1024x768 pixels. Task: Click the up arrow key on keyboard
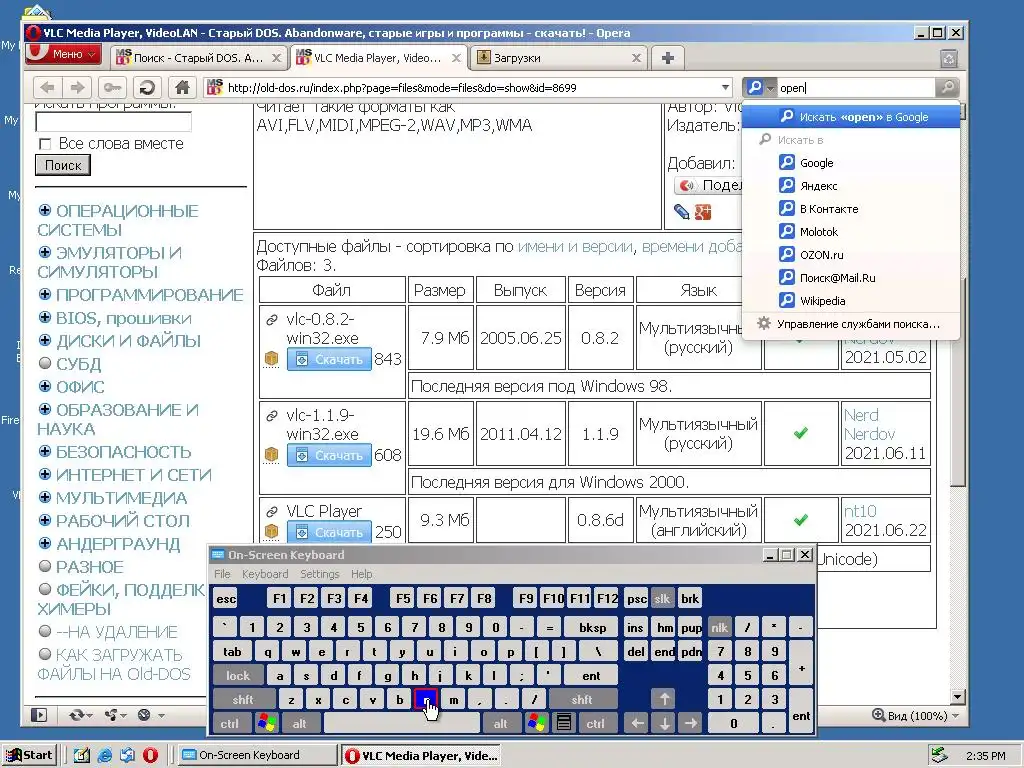tap(664, 699)
